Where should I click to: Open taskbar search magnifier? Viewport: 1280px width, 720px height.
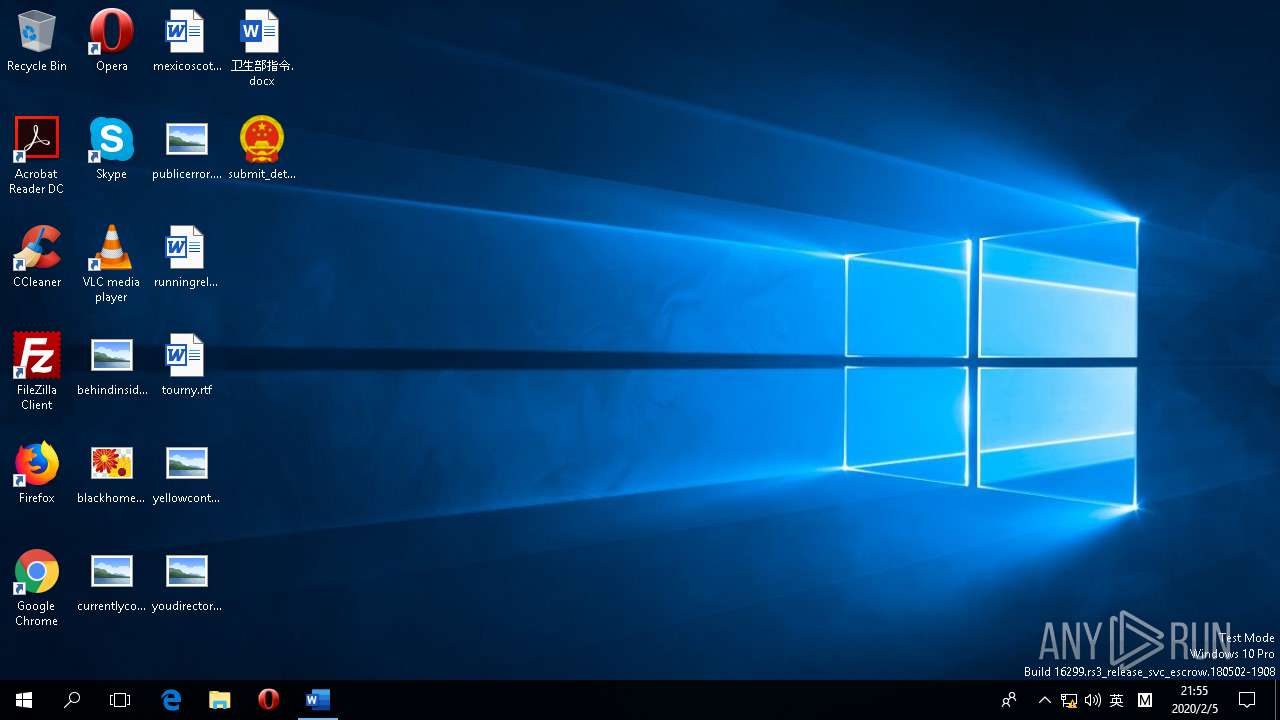click(x=72, y=700)
